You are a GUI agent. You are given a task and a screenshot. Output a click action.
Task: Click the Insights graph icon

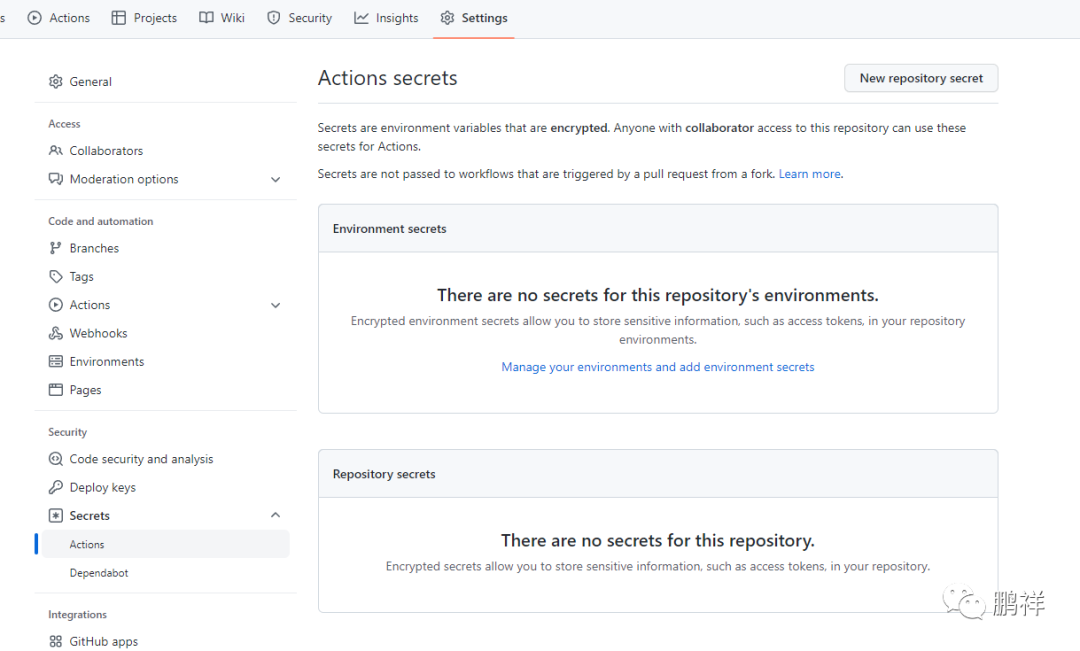click(x=361, y=18)
